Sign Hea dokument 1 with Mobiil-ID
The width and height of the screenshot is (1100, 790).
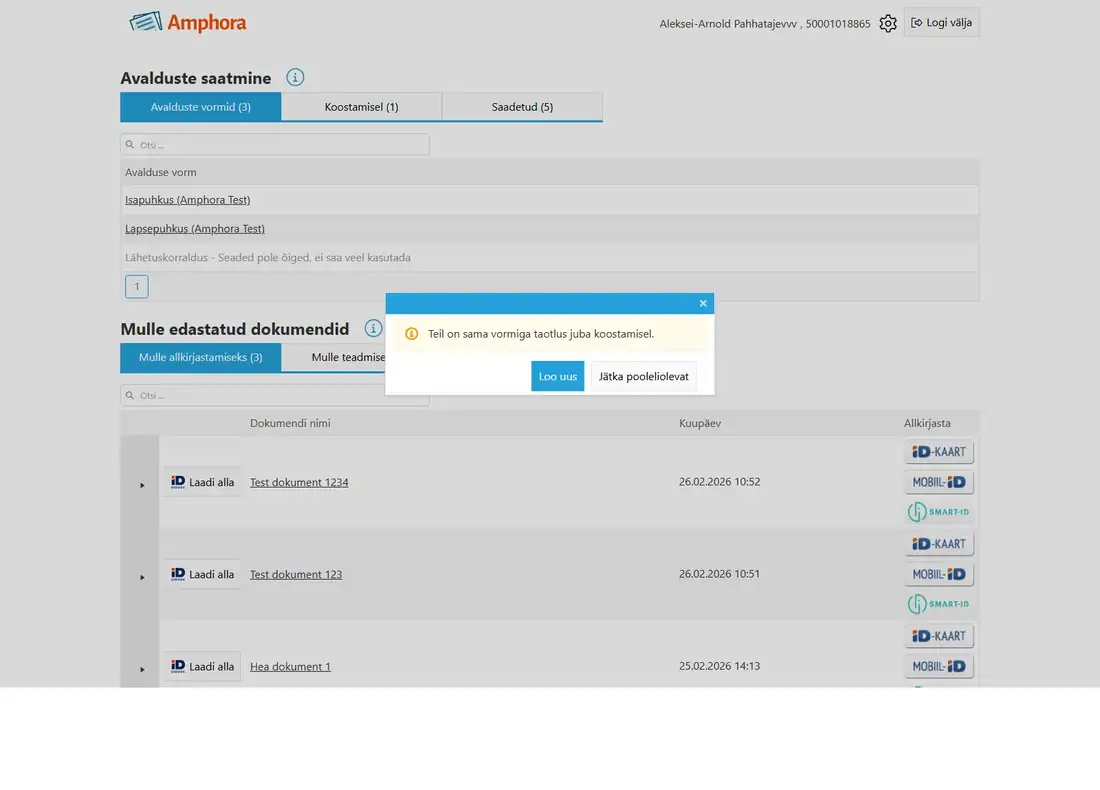pyautogui.click(x=939, y=666)
